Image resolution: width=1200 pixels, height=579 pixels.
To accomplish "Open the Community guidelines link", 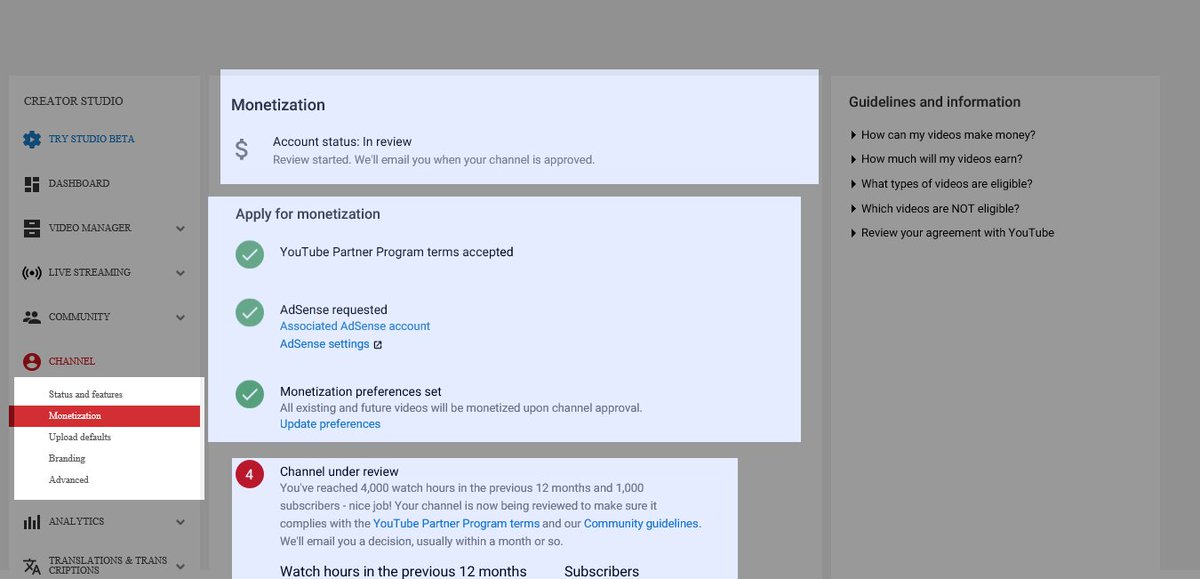I will click(642, 524).
